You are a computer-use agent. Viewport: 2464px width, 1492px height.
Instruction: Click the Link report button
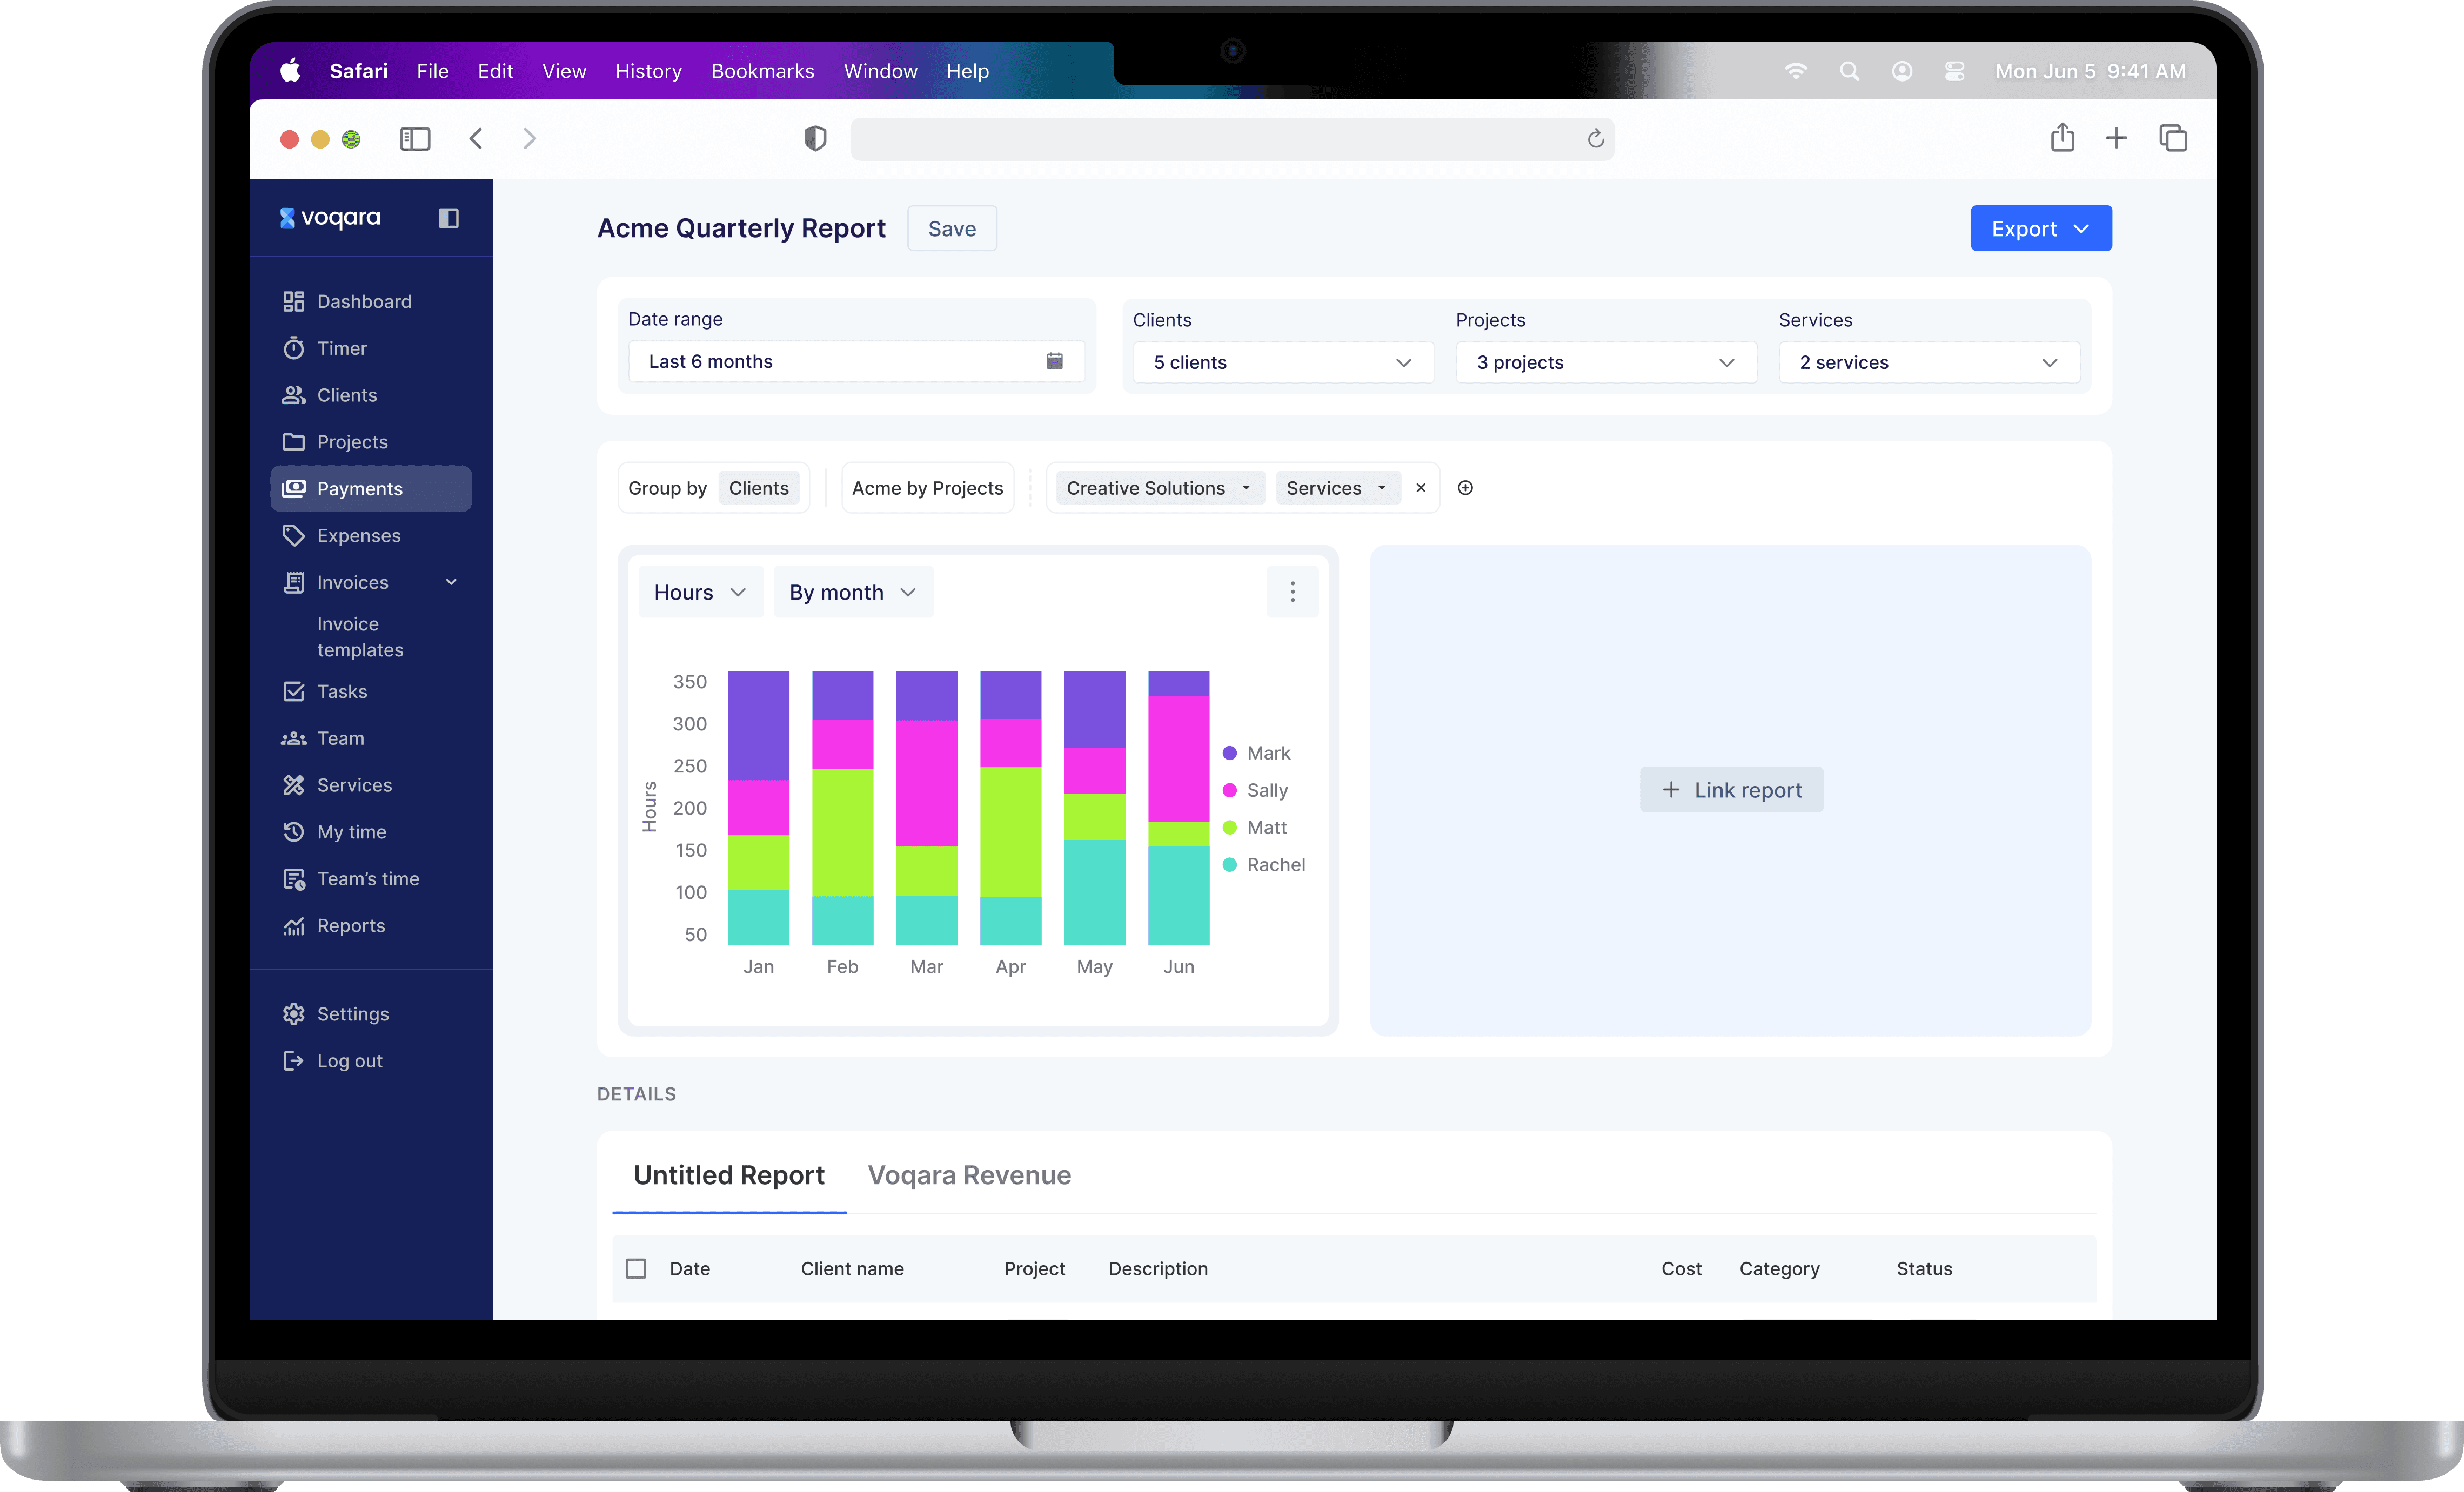(1731, 790)
